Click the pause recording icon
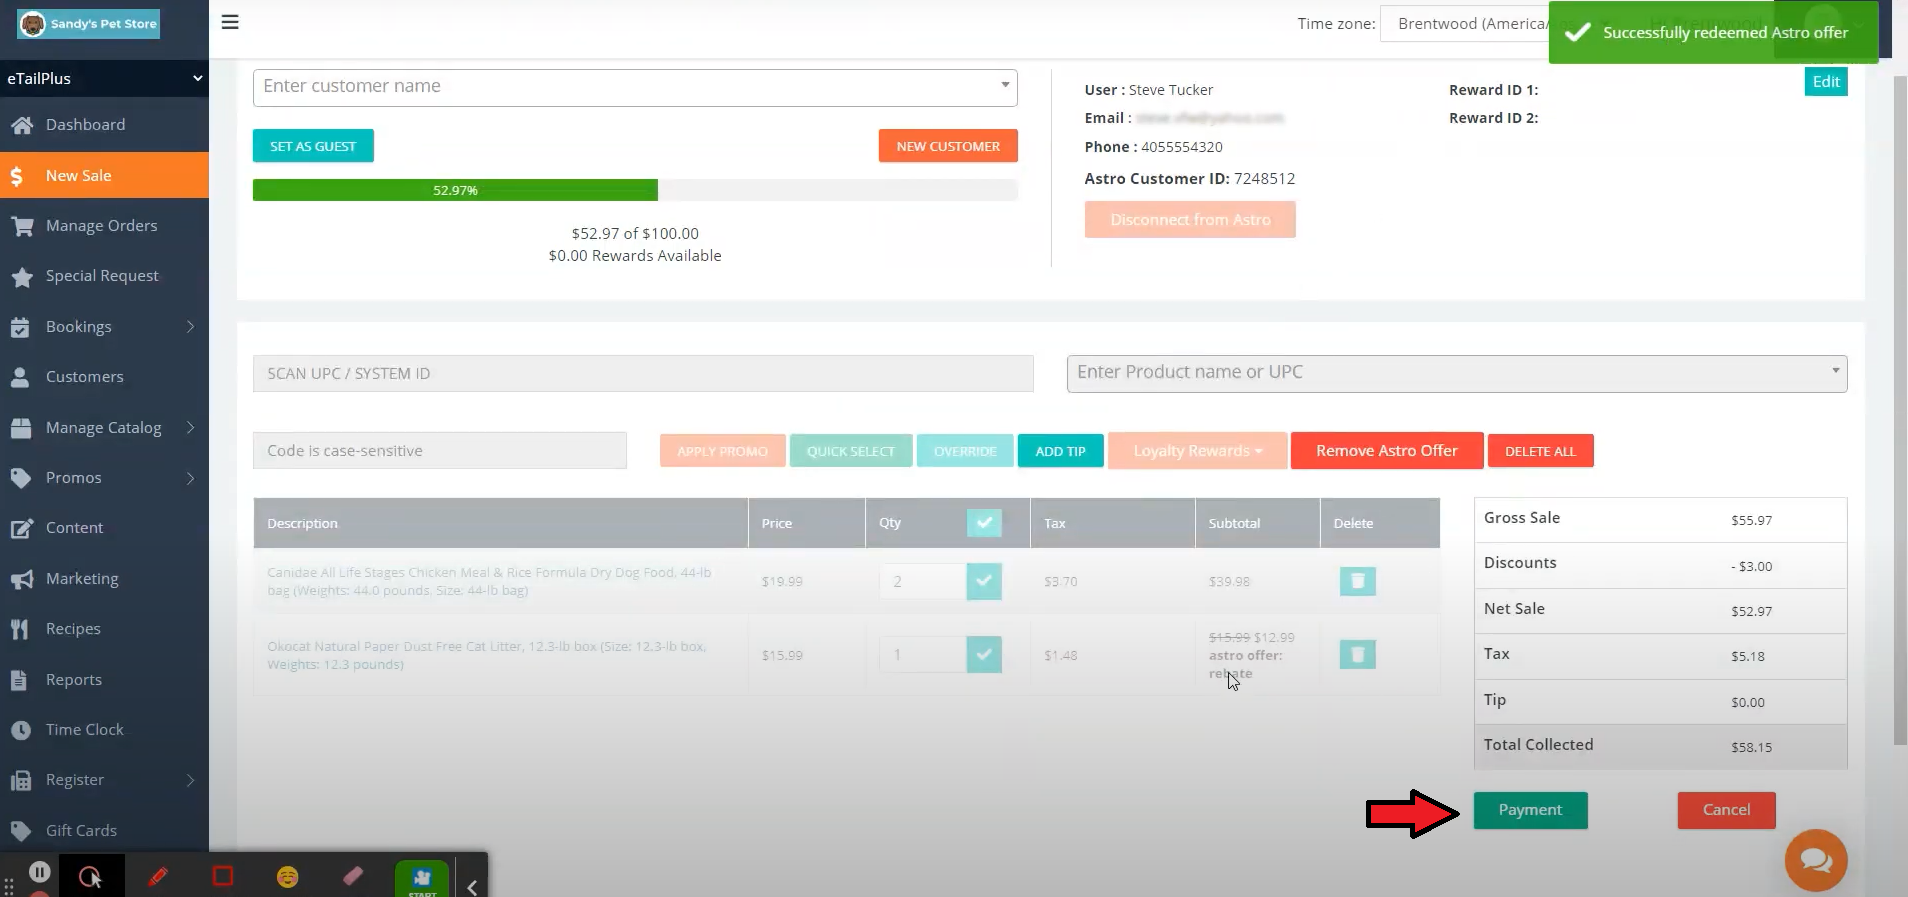 coord(39,872)
